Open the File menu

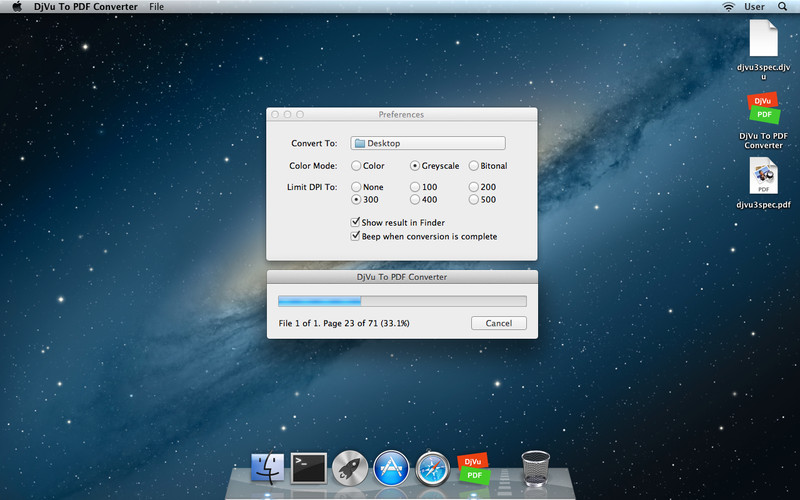coord(157,7)
